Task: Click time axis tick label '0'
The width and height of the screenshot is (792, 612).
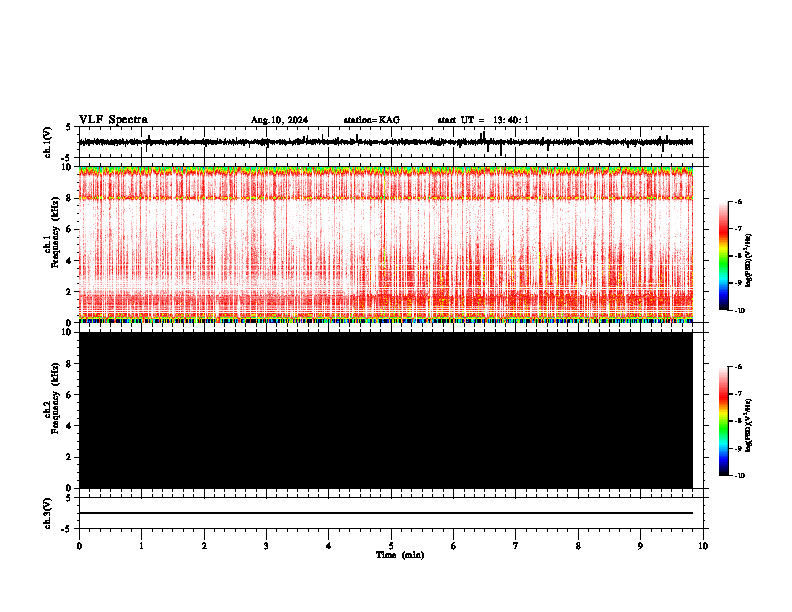Action: pyautogui.click(x=79, y=546)
